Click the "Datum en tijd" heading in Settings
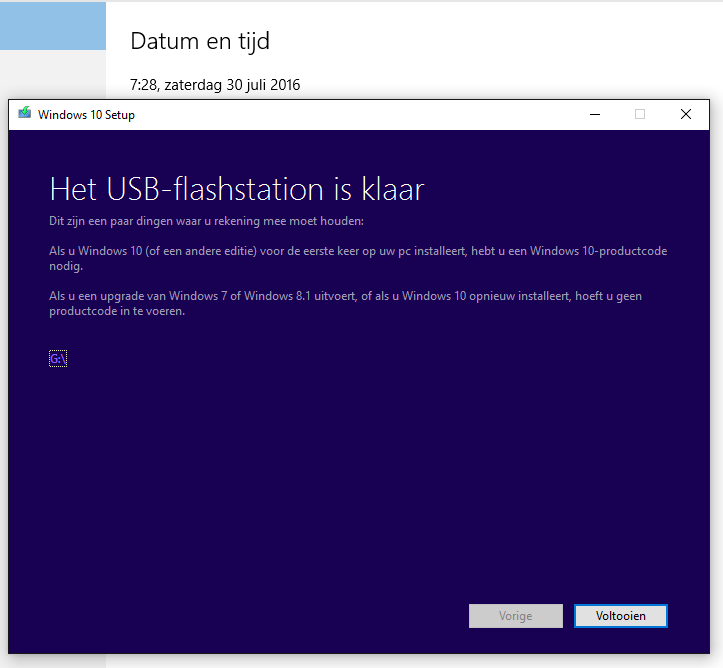The width and height of the screenshot is (723, 668). click(200, 41)
